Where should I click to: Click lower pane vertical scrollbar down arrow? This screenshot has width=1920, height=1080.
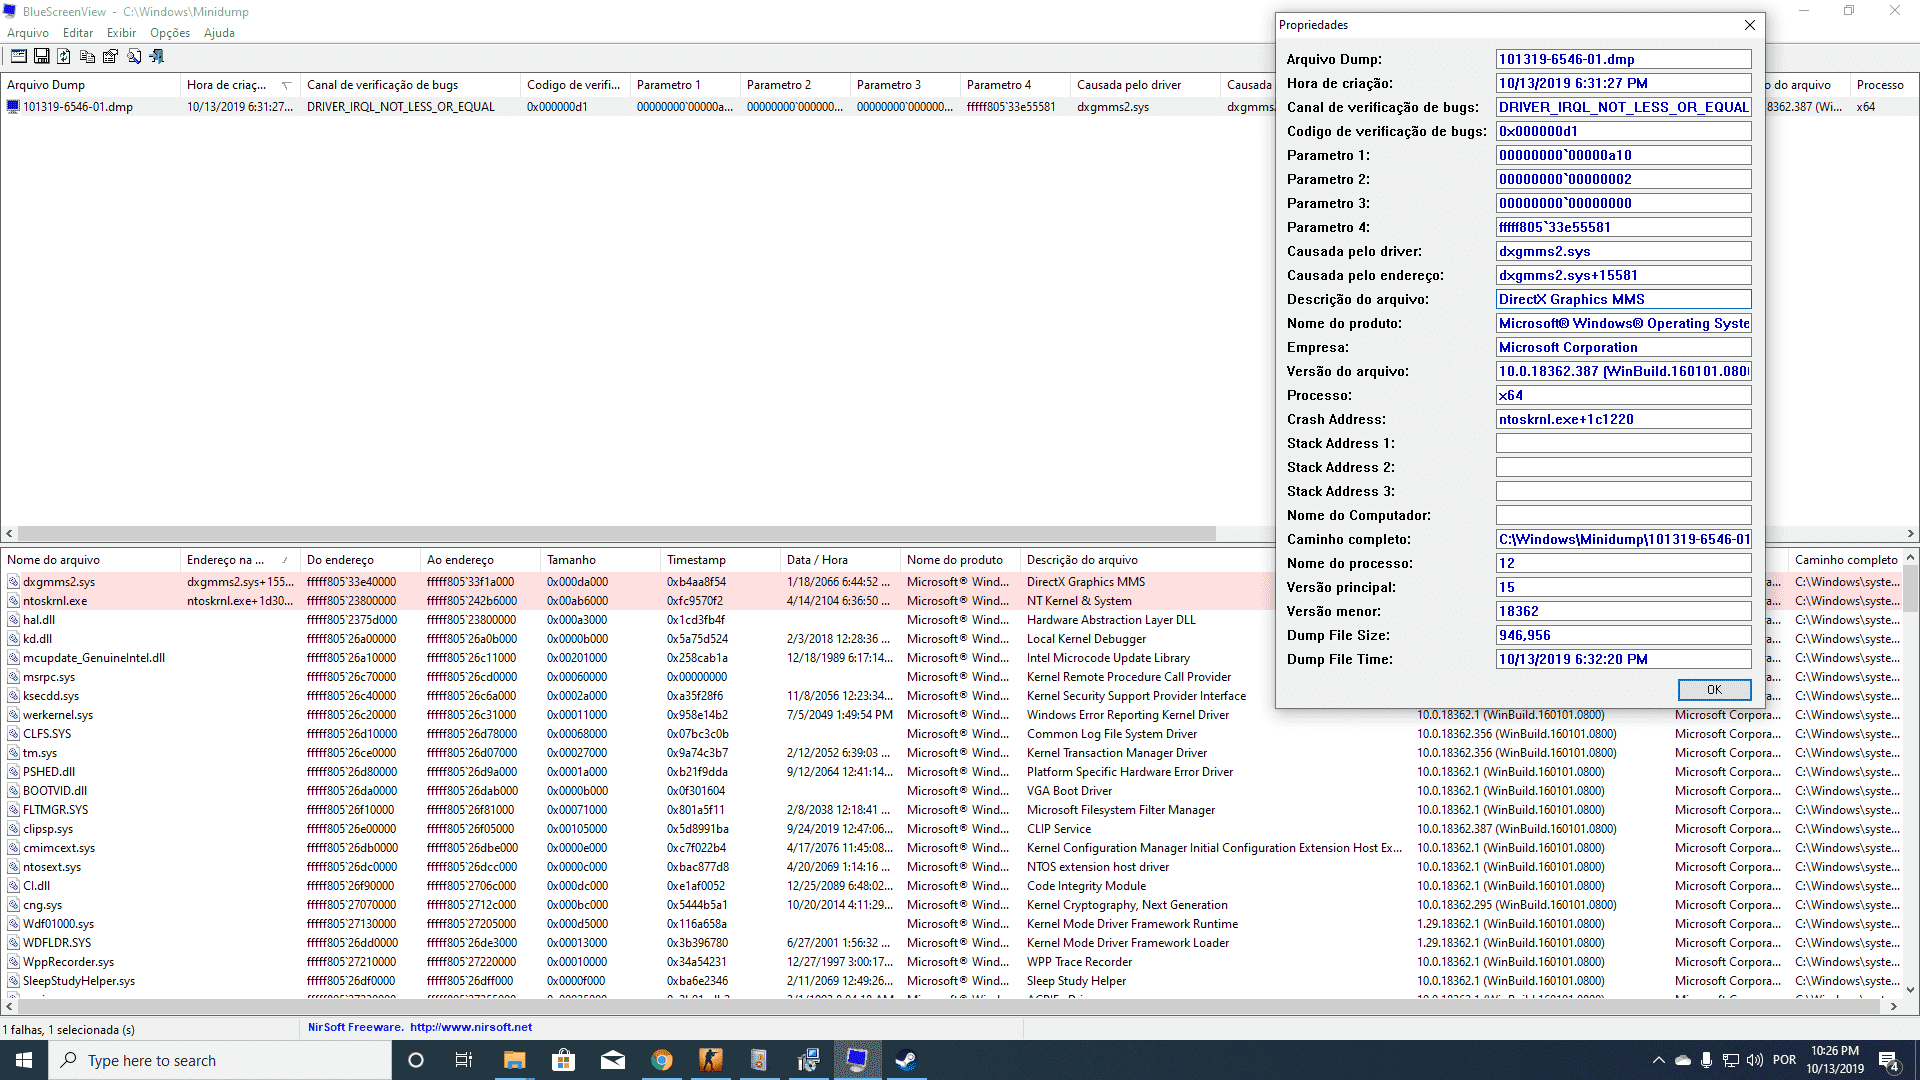1910,990
